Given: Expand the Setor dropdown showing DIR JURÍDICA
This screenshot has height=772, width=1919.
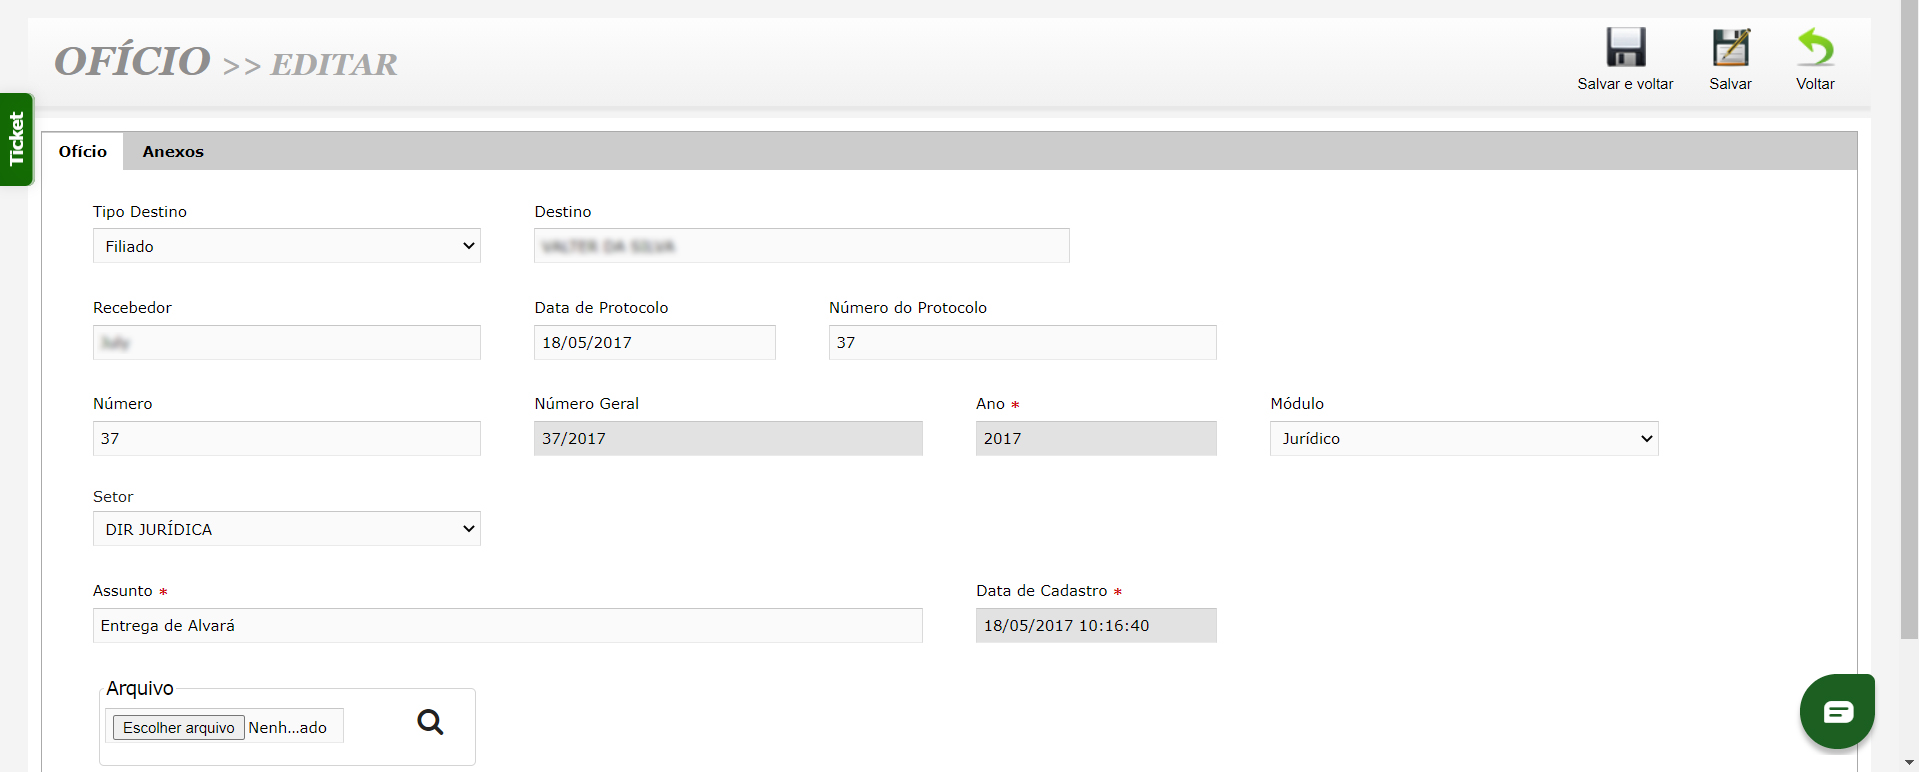Looking at the screenshot, I should pyautogui.click(x=286, y=529).
